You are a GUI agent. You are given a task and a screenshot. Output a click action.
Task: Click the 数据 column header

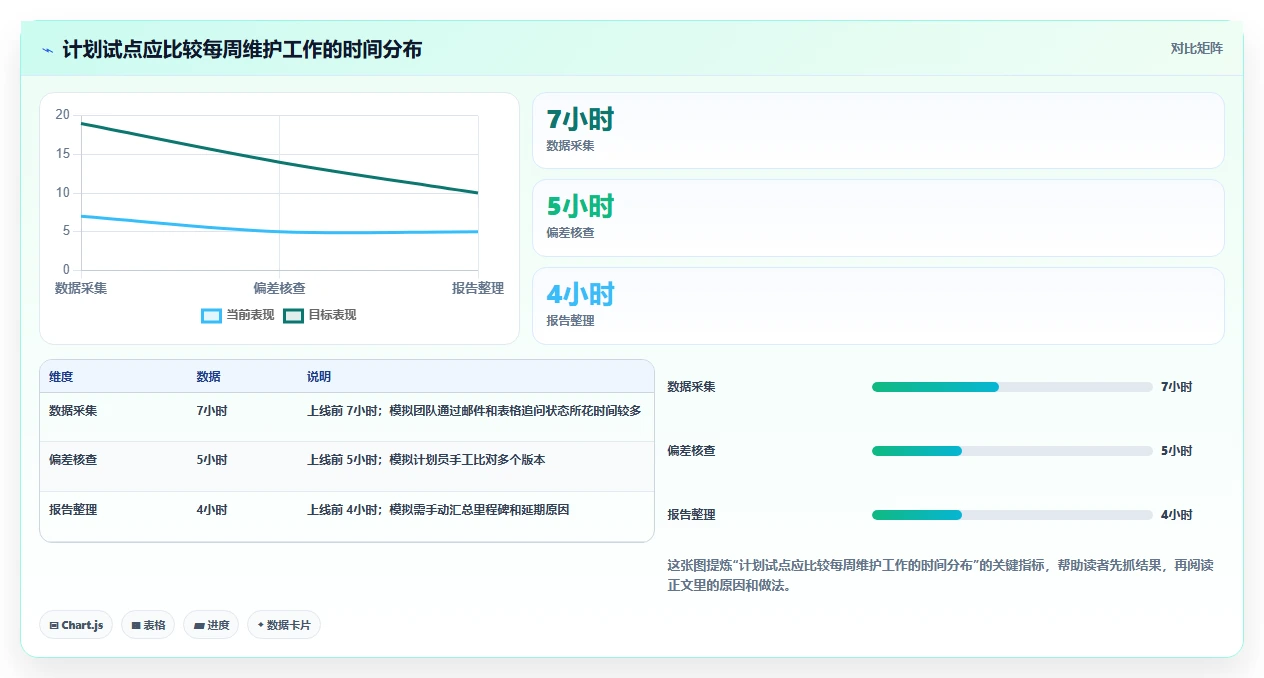pos(209,377)
